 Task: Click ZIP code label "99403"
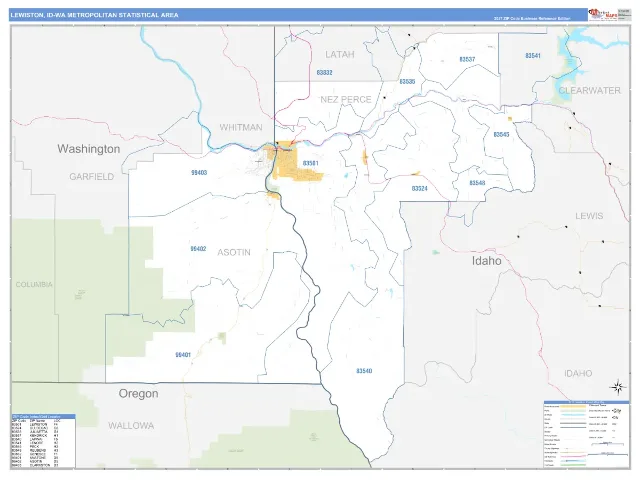click(199, 173)
